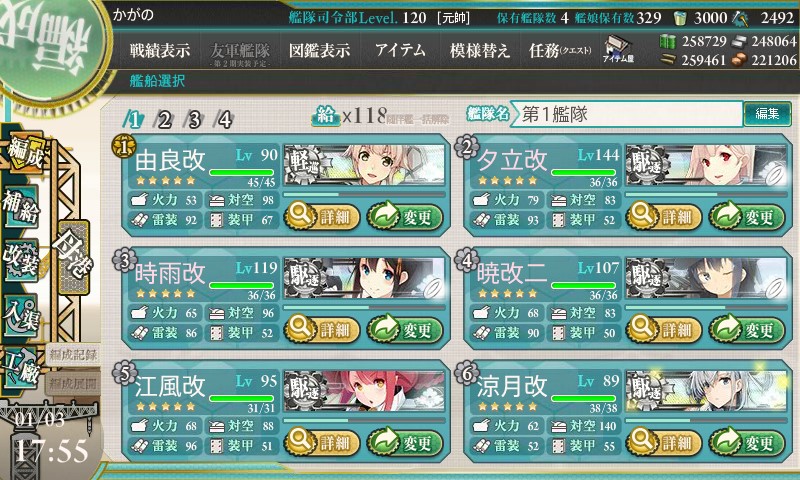Switch to fleet tab 2

tap(164, 120)
